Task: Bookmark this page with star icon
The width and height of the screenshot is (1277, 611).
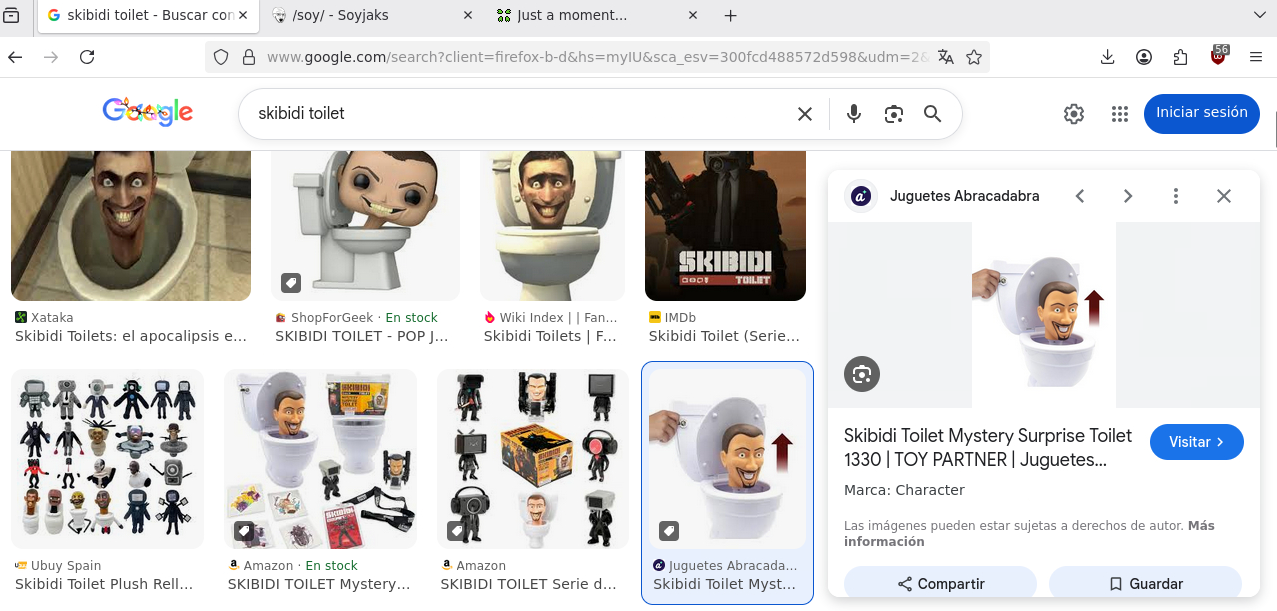Action: pyautogui.click(x=973, y=57)
